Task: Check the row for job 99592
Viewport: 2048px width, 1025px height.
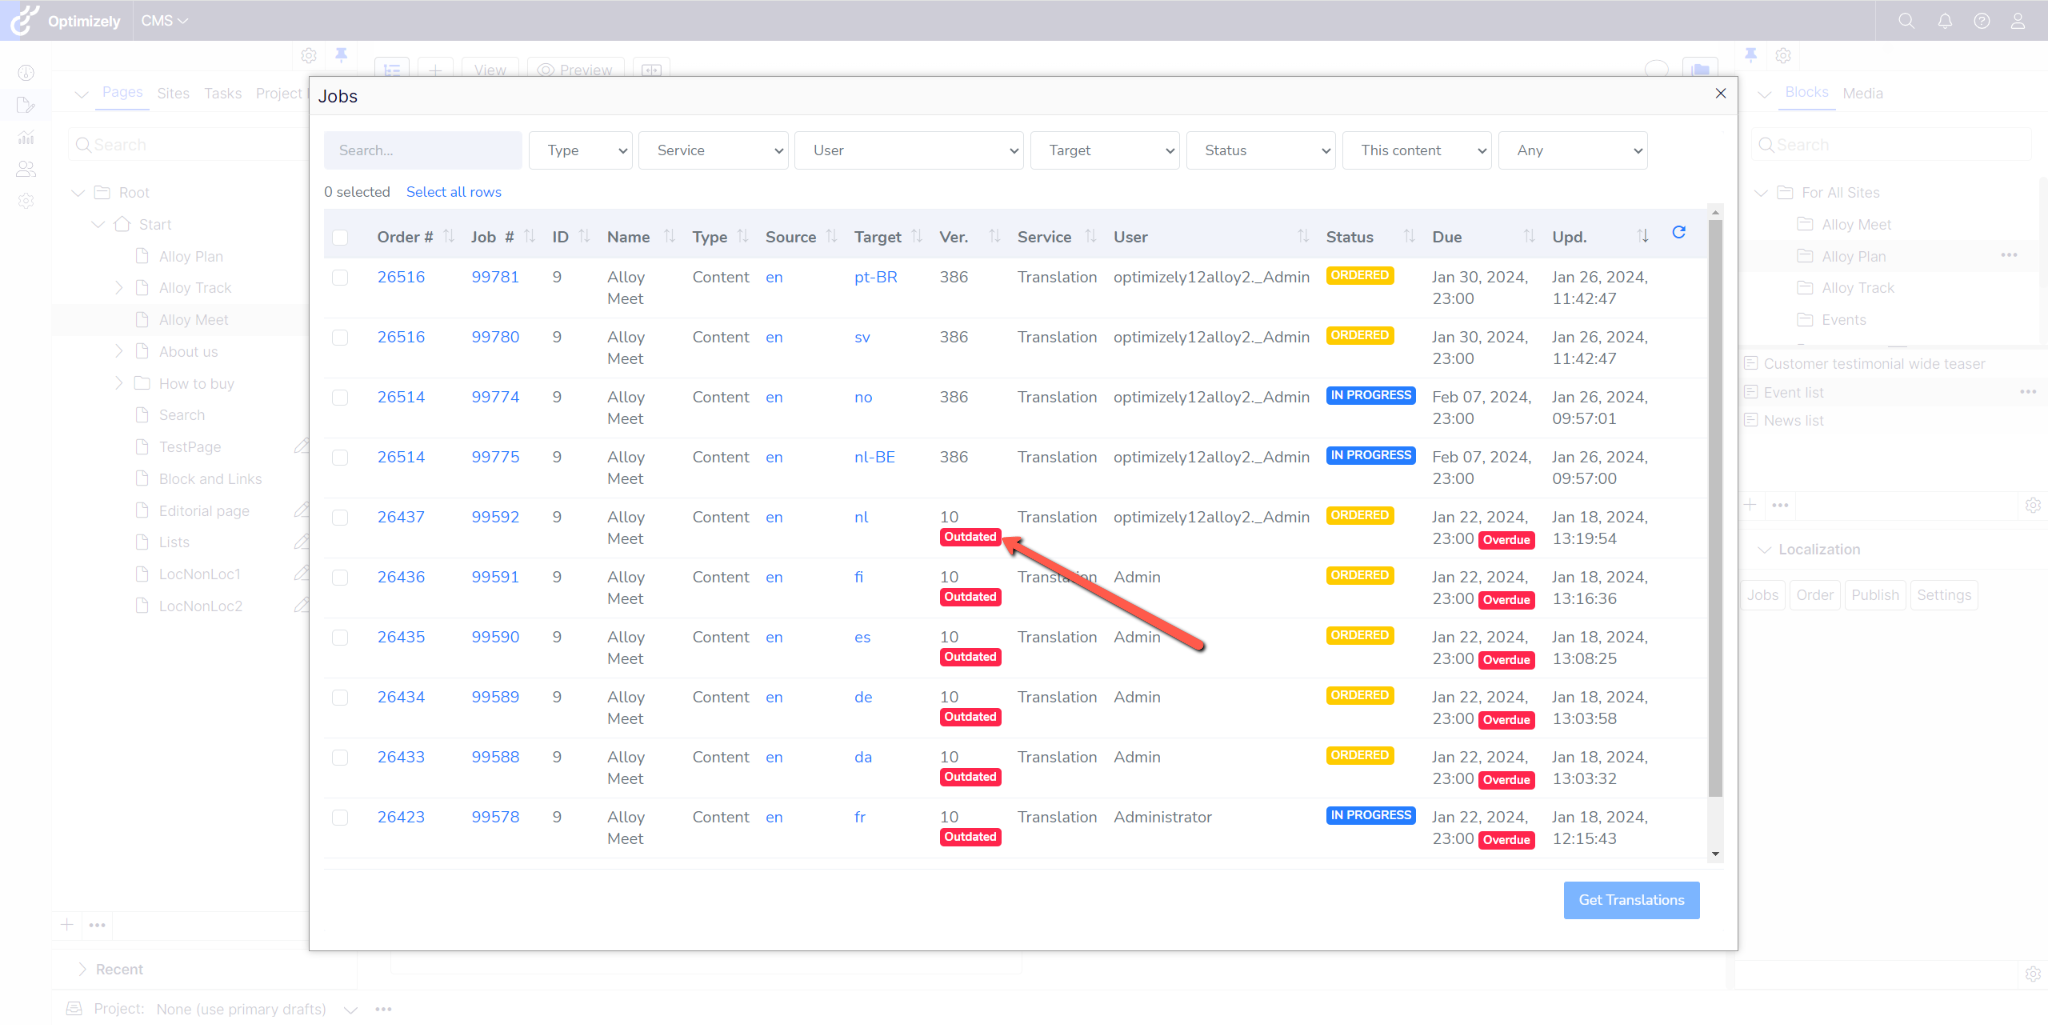Action: [x=340, y=517]
